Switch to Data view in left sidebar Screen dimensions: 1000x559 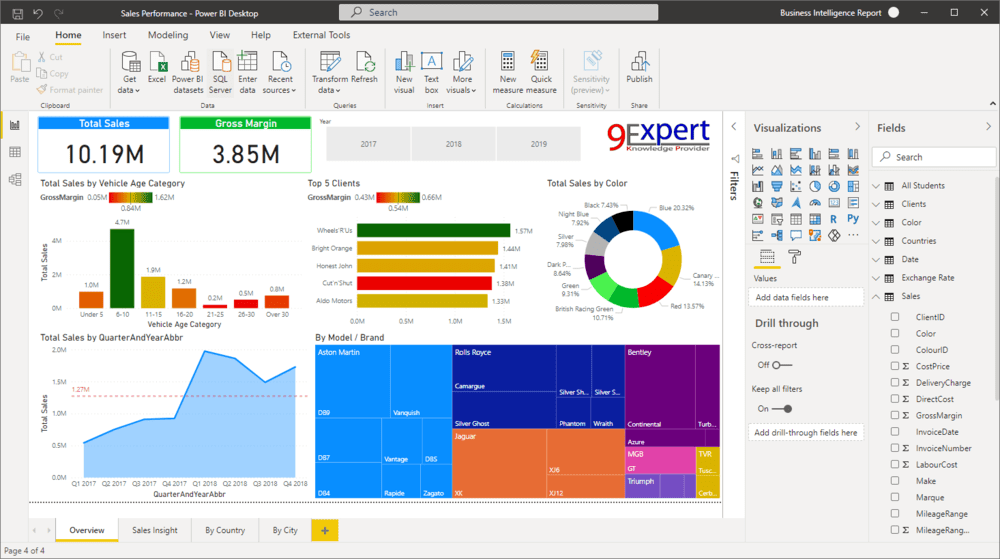pos(15,152)
